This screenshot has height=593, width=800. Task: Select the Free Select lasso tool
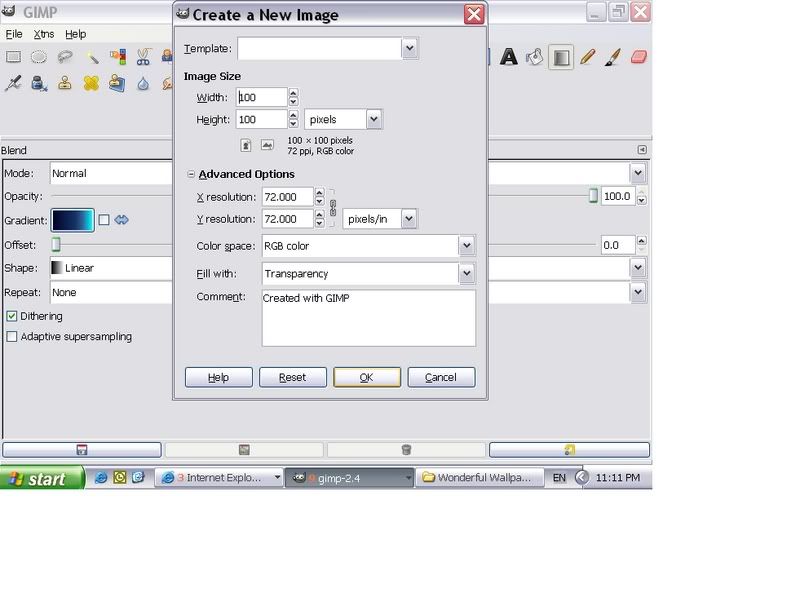pos(65,57)
